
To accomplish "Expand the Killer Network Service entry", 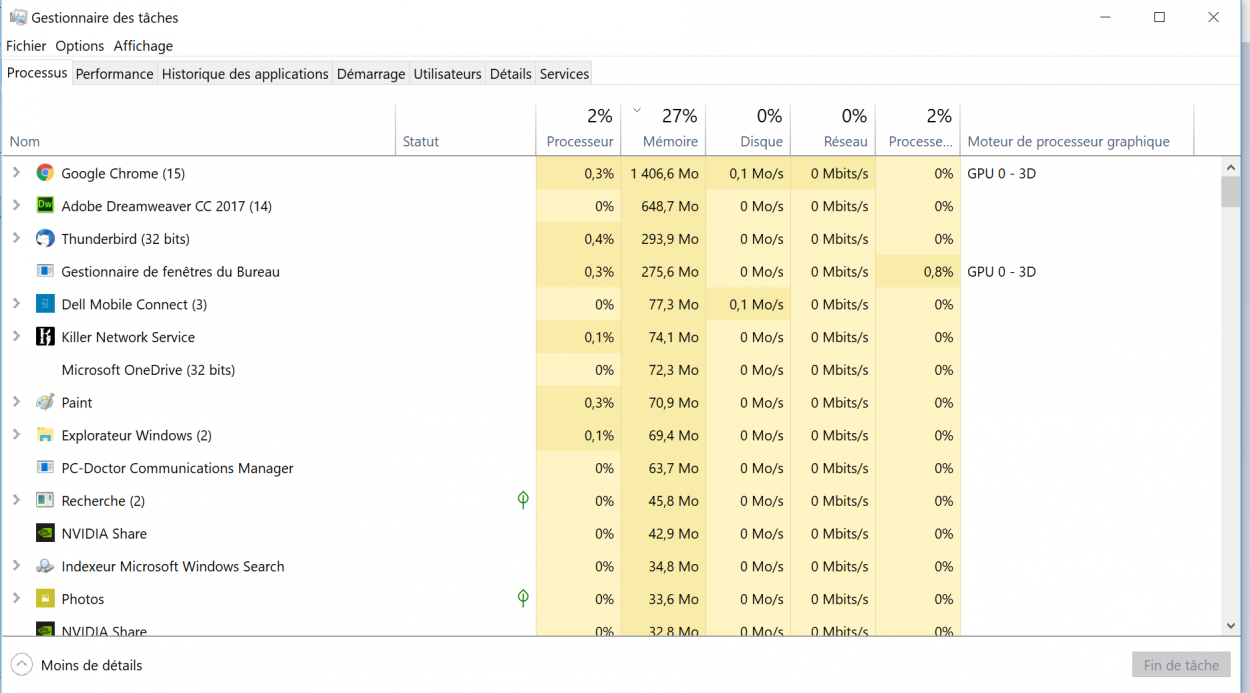I will [x=16, y=336].
